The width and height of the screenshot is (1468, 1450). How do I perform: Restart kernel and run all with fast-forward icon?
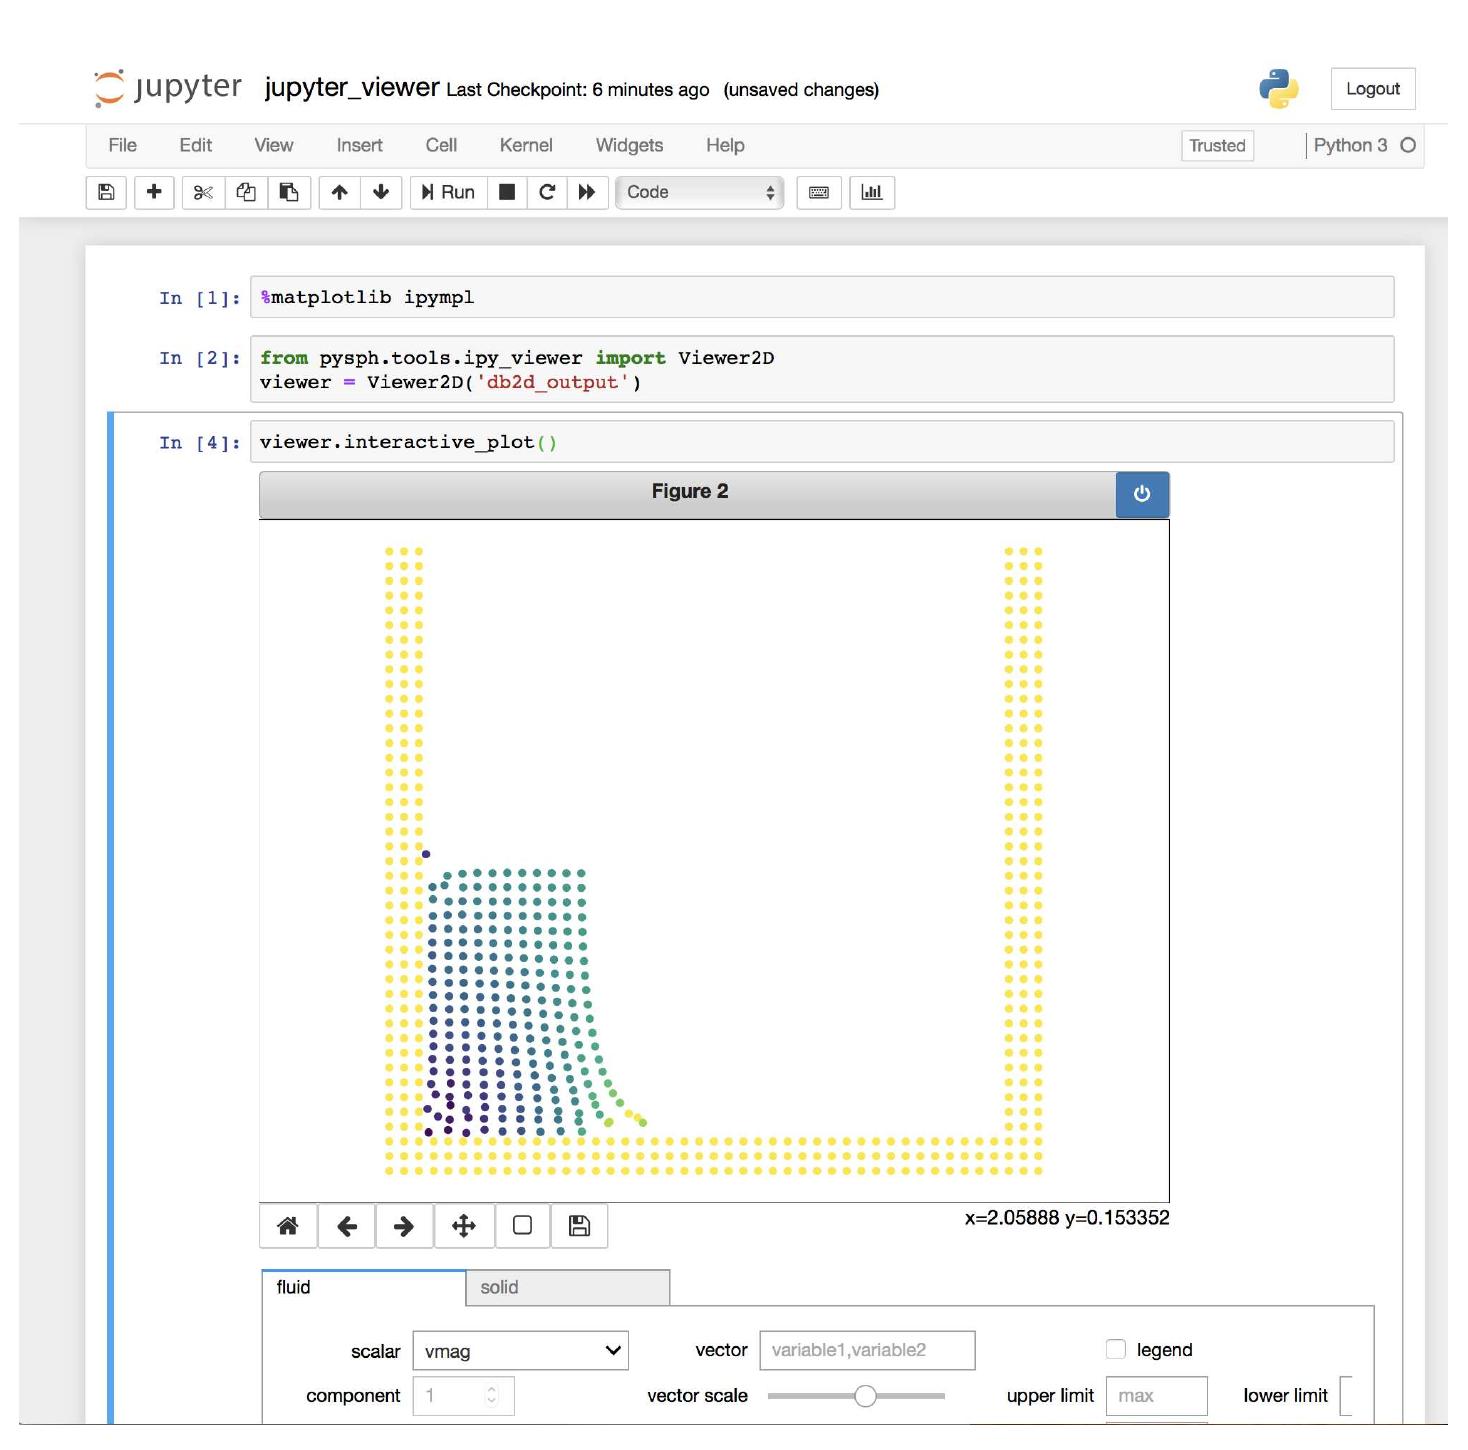point(587,192)
